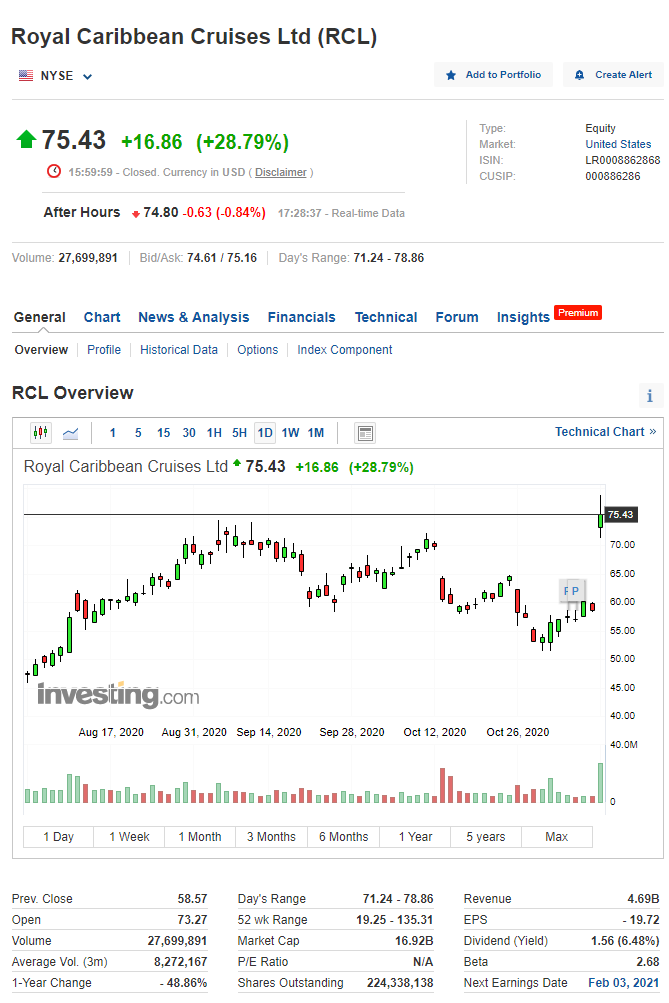Click the star icon in Add to Portfolio

[x=451, y=75]
